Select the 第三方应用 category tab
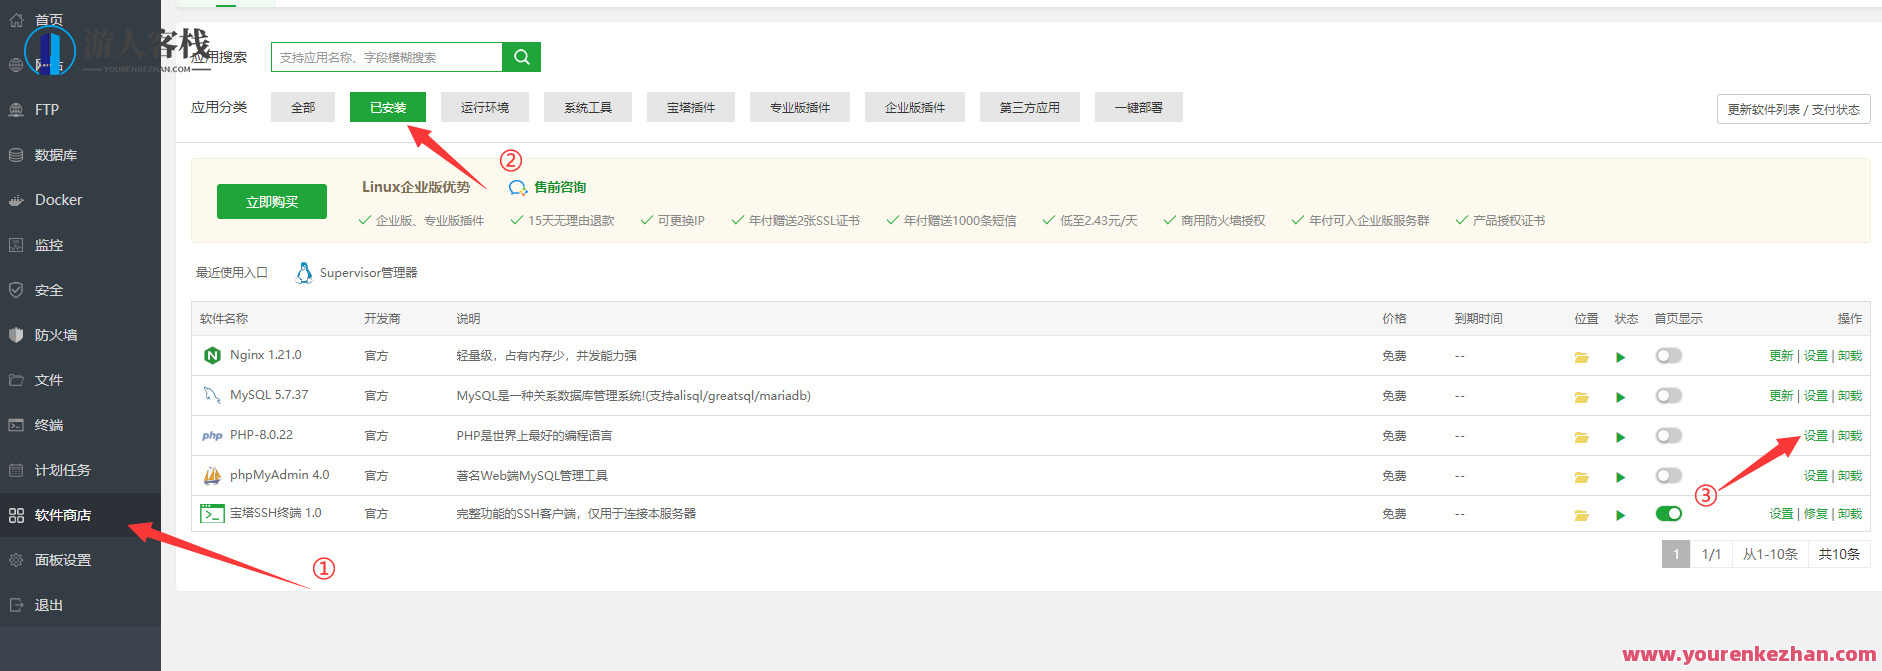1882x671 pixels. point(1030,107)
